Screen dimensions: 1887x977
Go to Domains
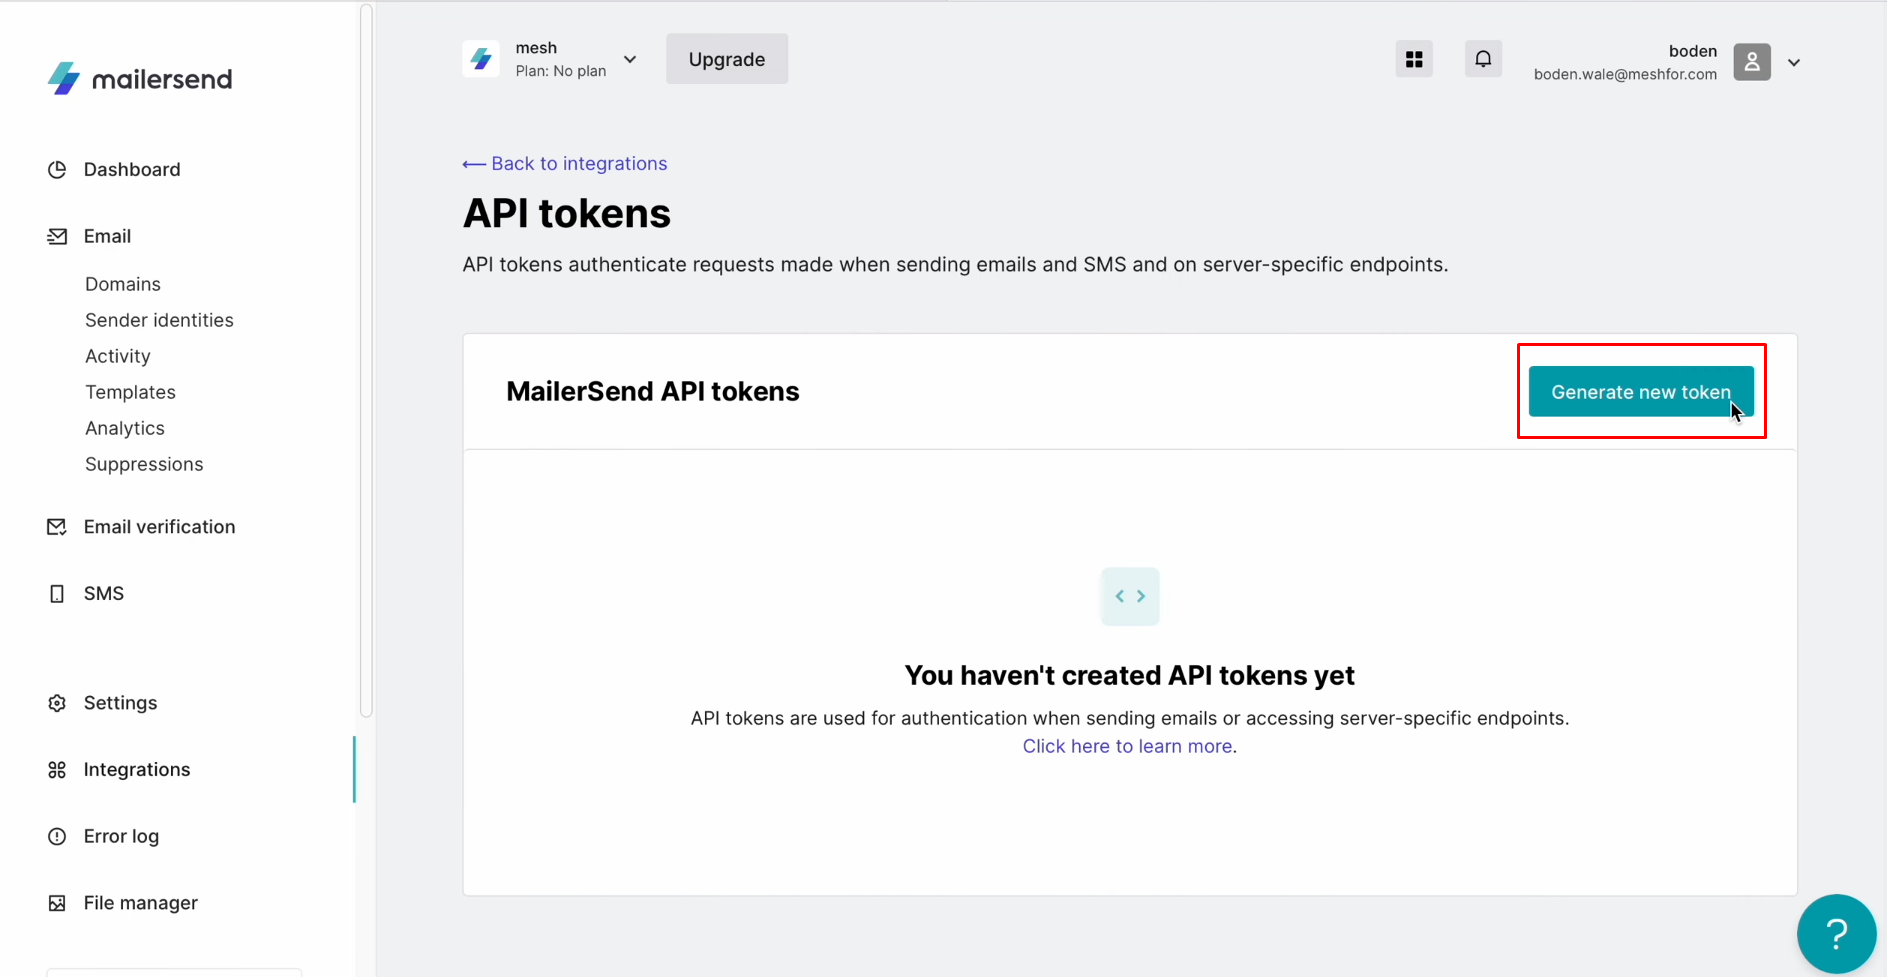click(123, 284)
